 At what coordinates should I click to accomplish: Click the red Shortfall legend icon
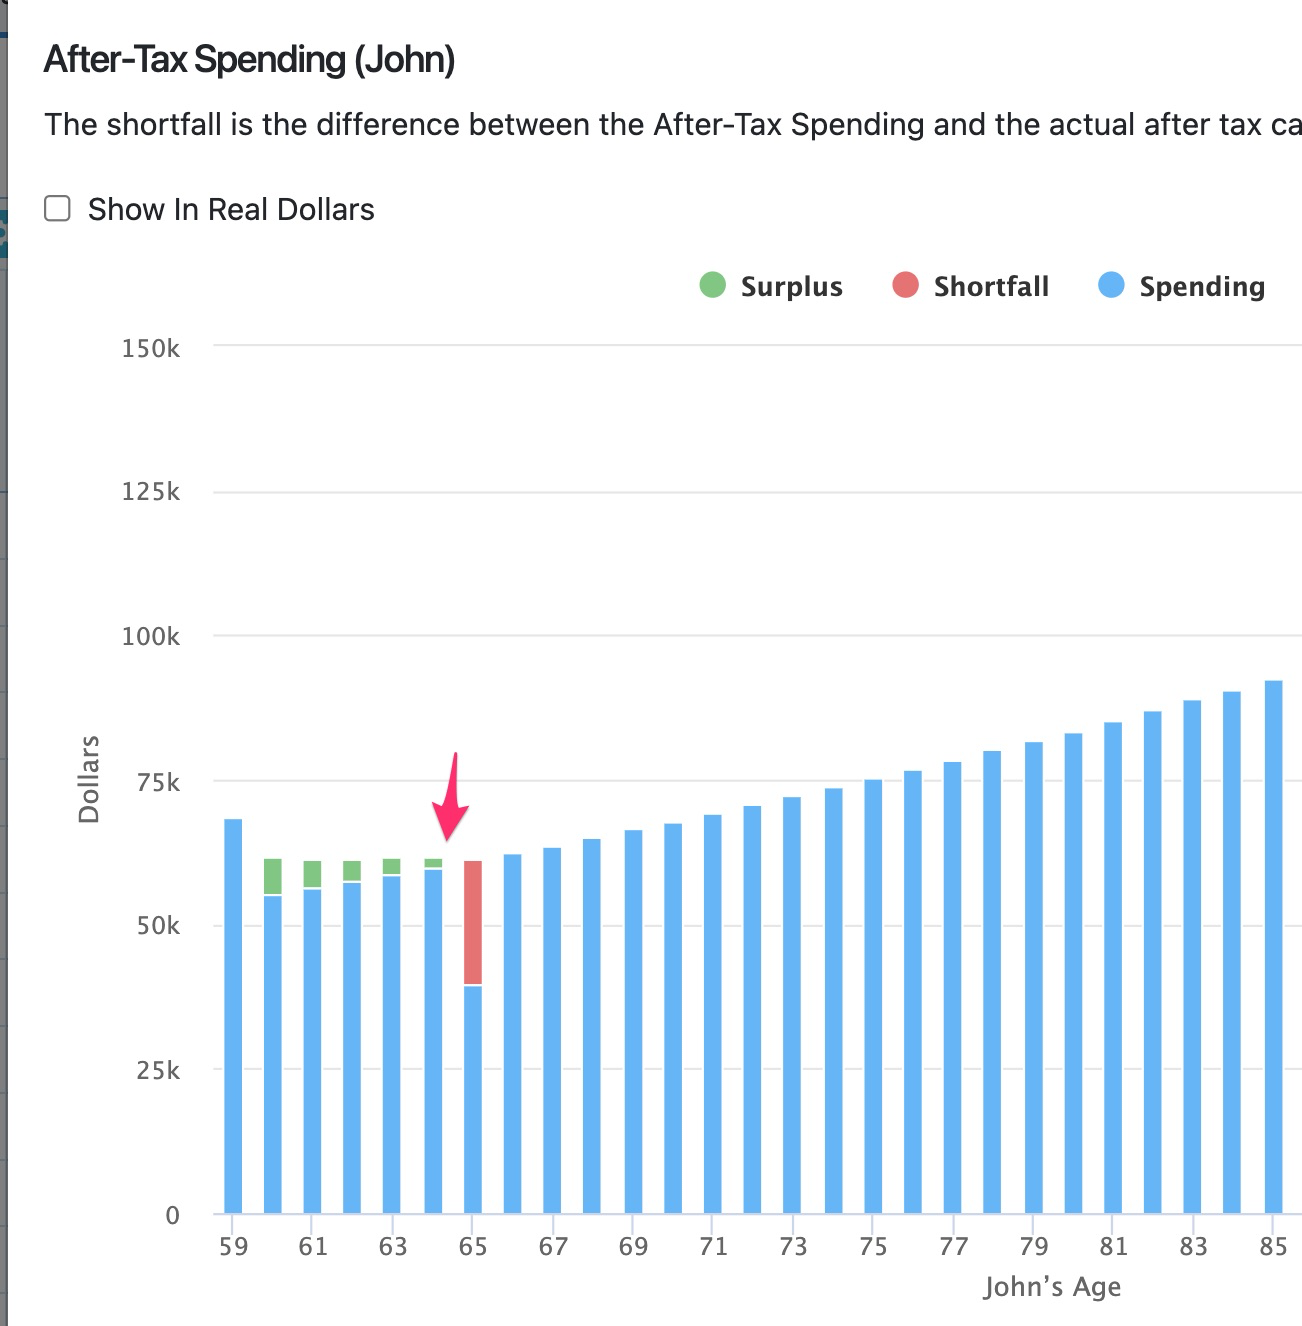[904, 286]
